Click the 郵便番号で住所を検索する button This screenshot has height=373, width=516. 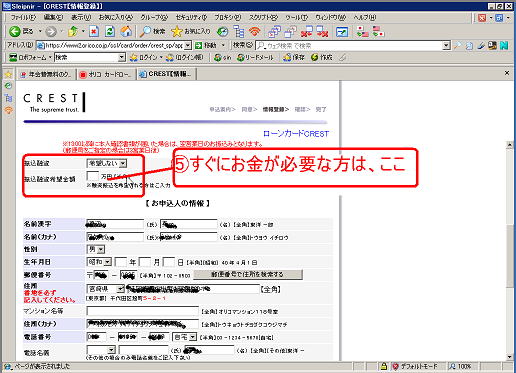248,274
